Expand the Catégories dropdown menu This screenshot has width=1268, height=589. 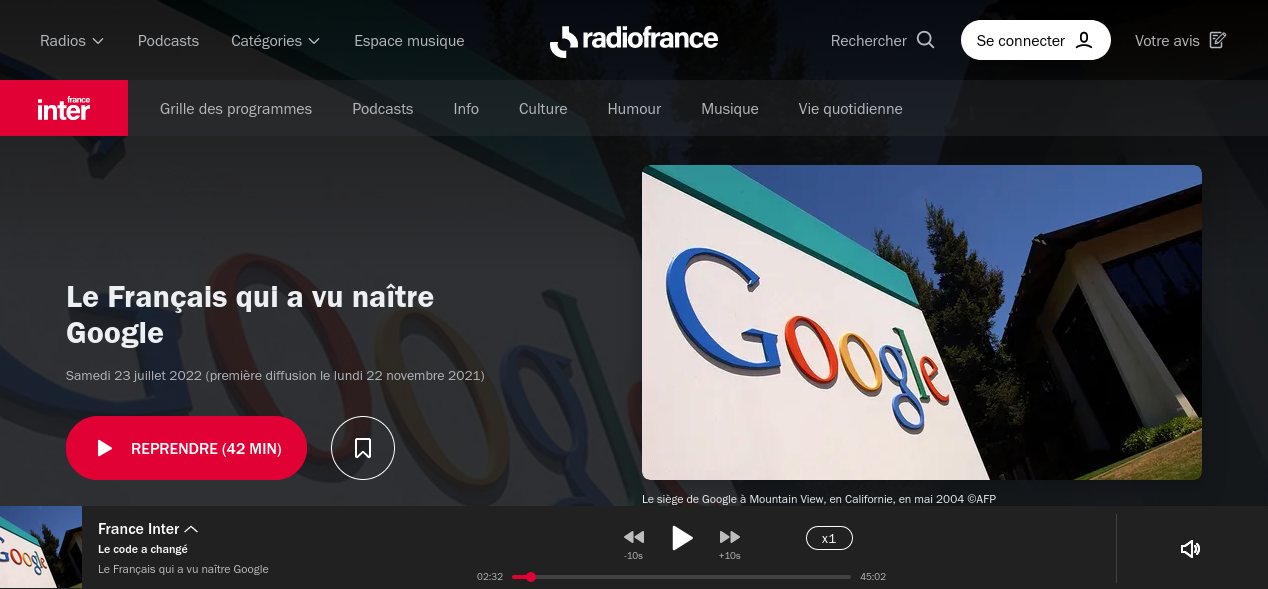coord(276,41)
